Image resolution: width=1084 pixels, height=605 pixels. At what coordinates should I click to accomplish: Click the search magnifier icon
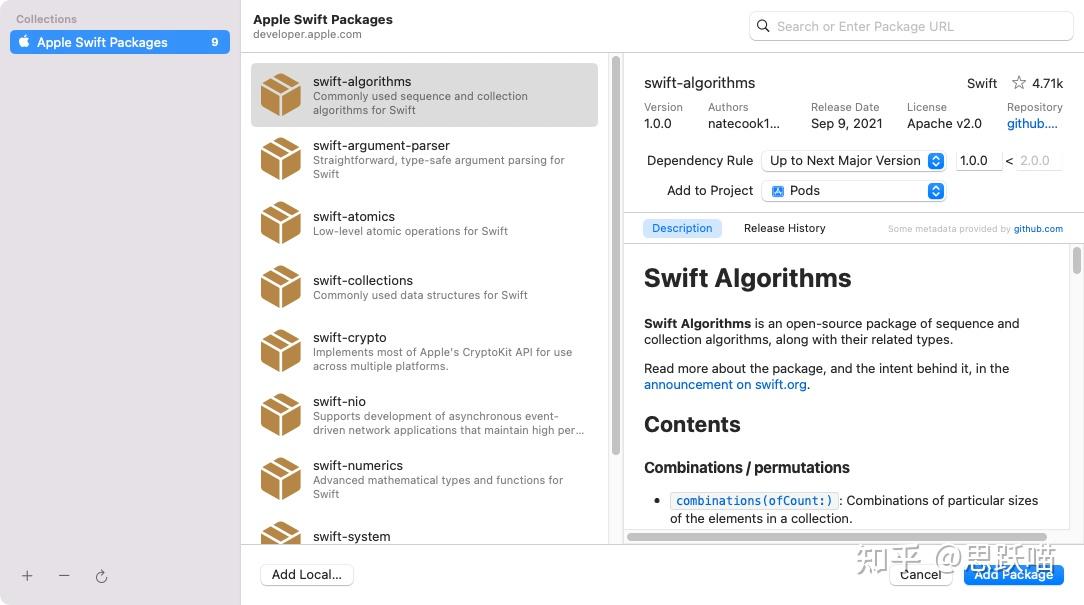pyautogui.click(x=764, y=26)
